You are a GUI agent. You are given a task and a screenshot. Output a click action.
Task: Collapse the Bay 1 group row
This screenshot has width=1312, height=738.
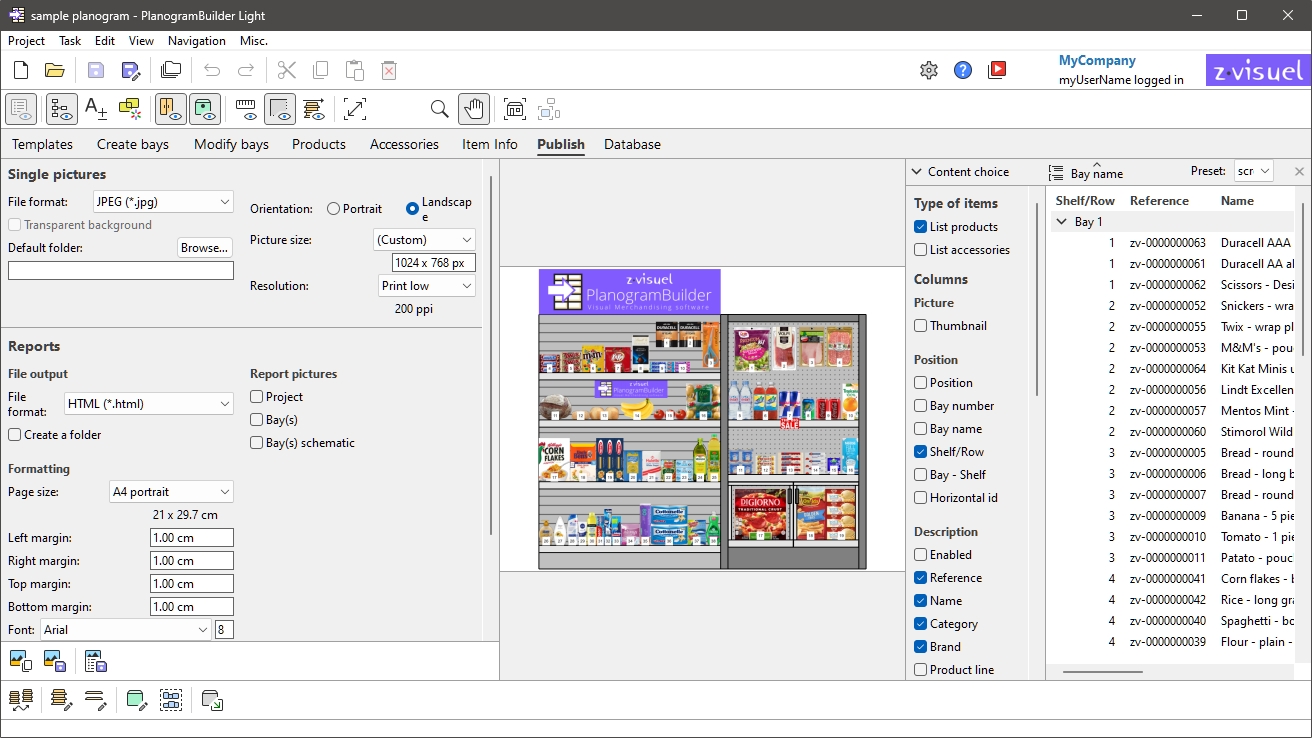coord(1061,222)
